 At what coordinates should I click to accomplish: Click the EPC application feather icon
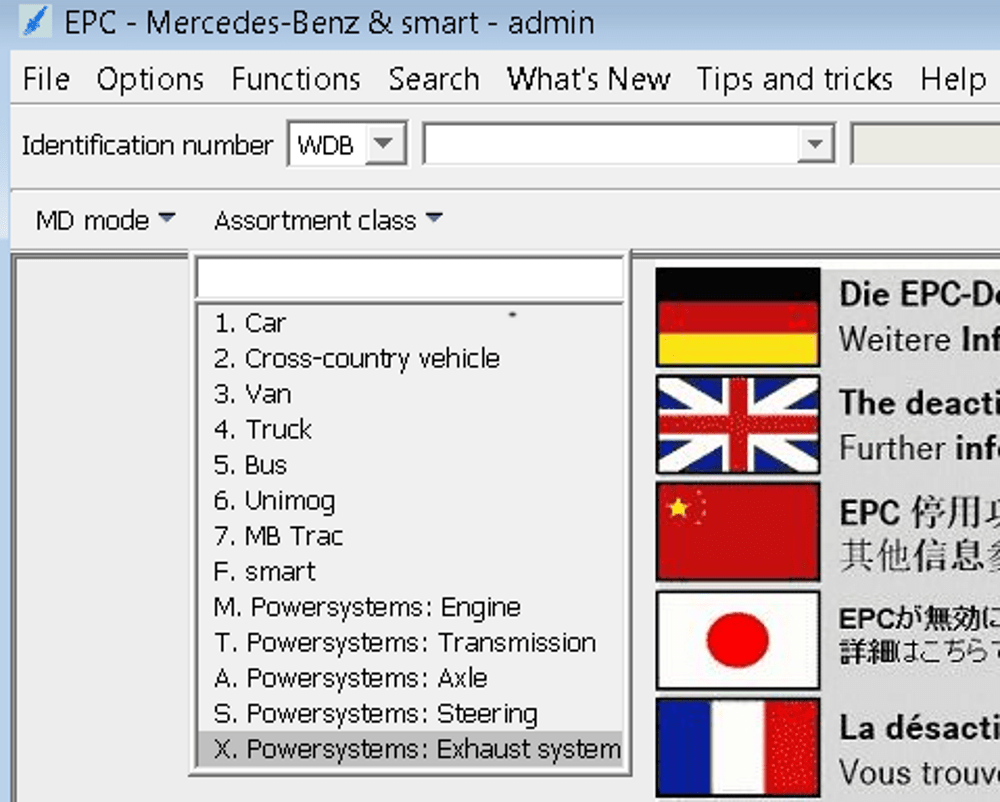(x=36, y=22)
